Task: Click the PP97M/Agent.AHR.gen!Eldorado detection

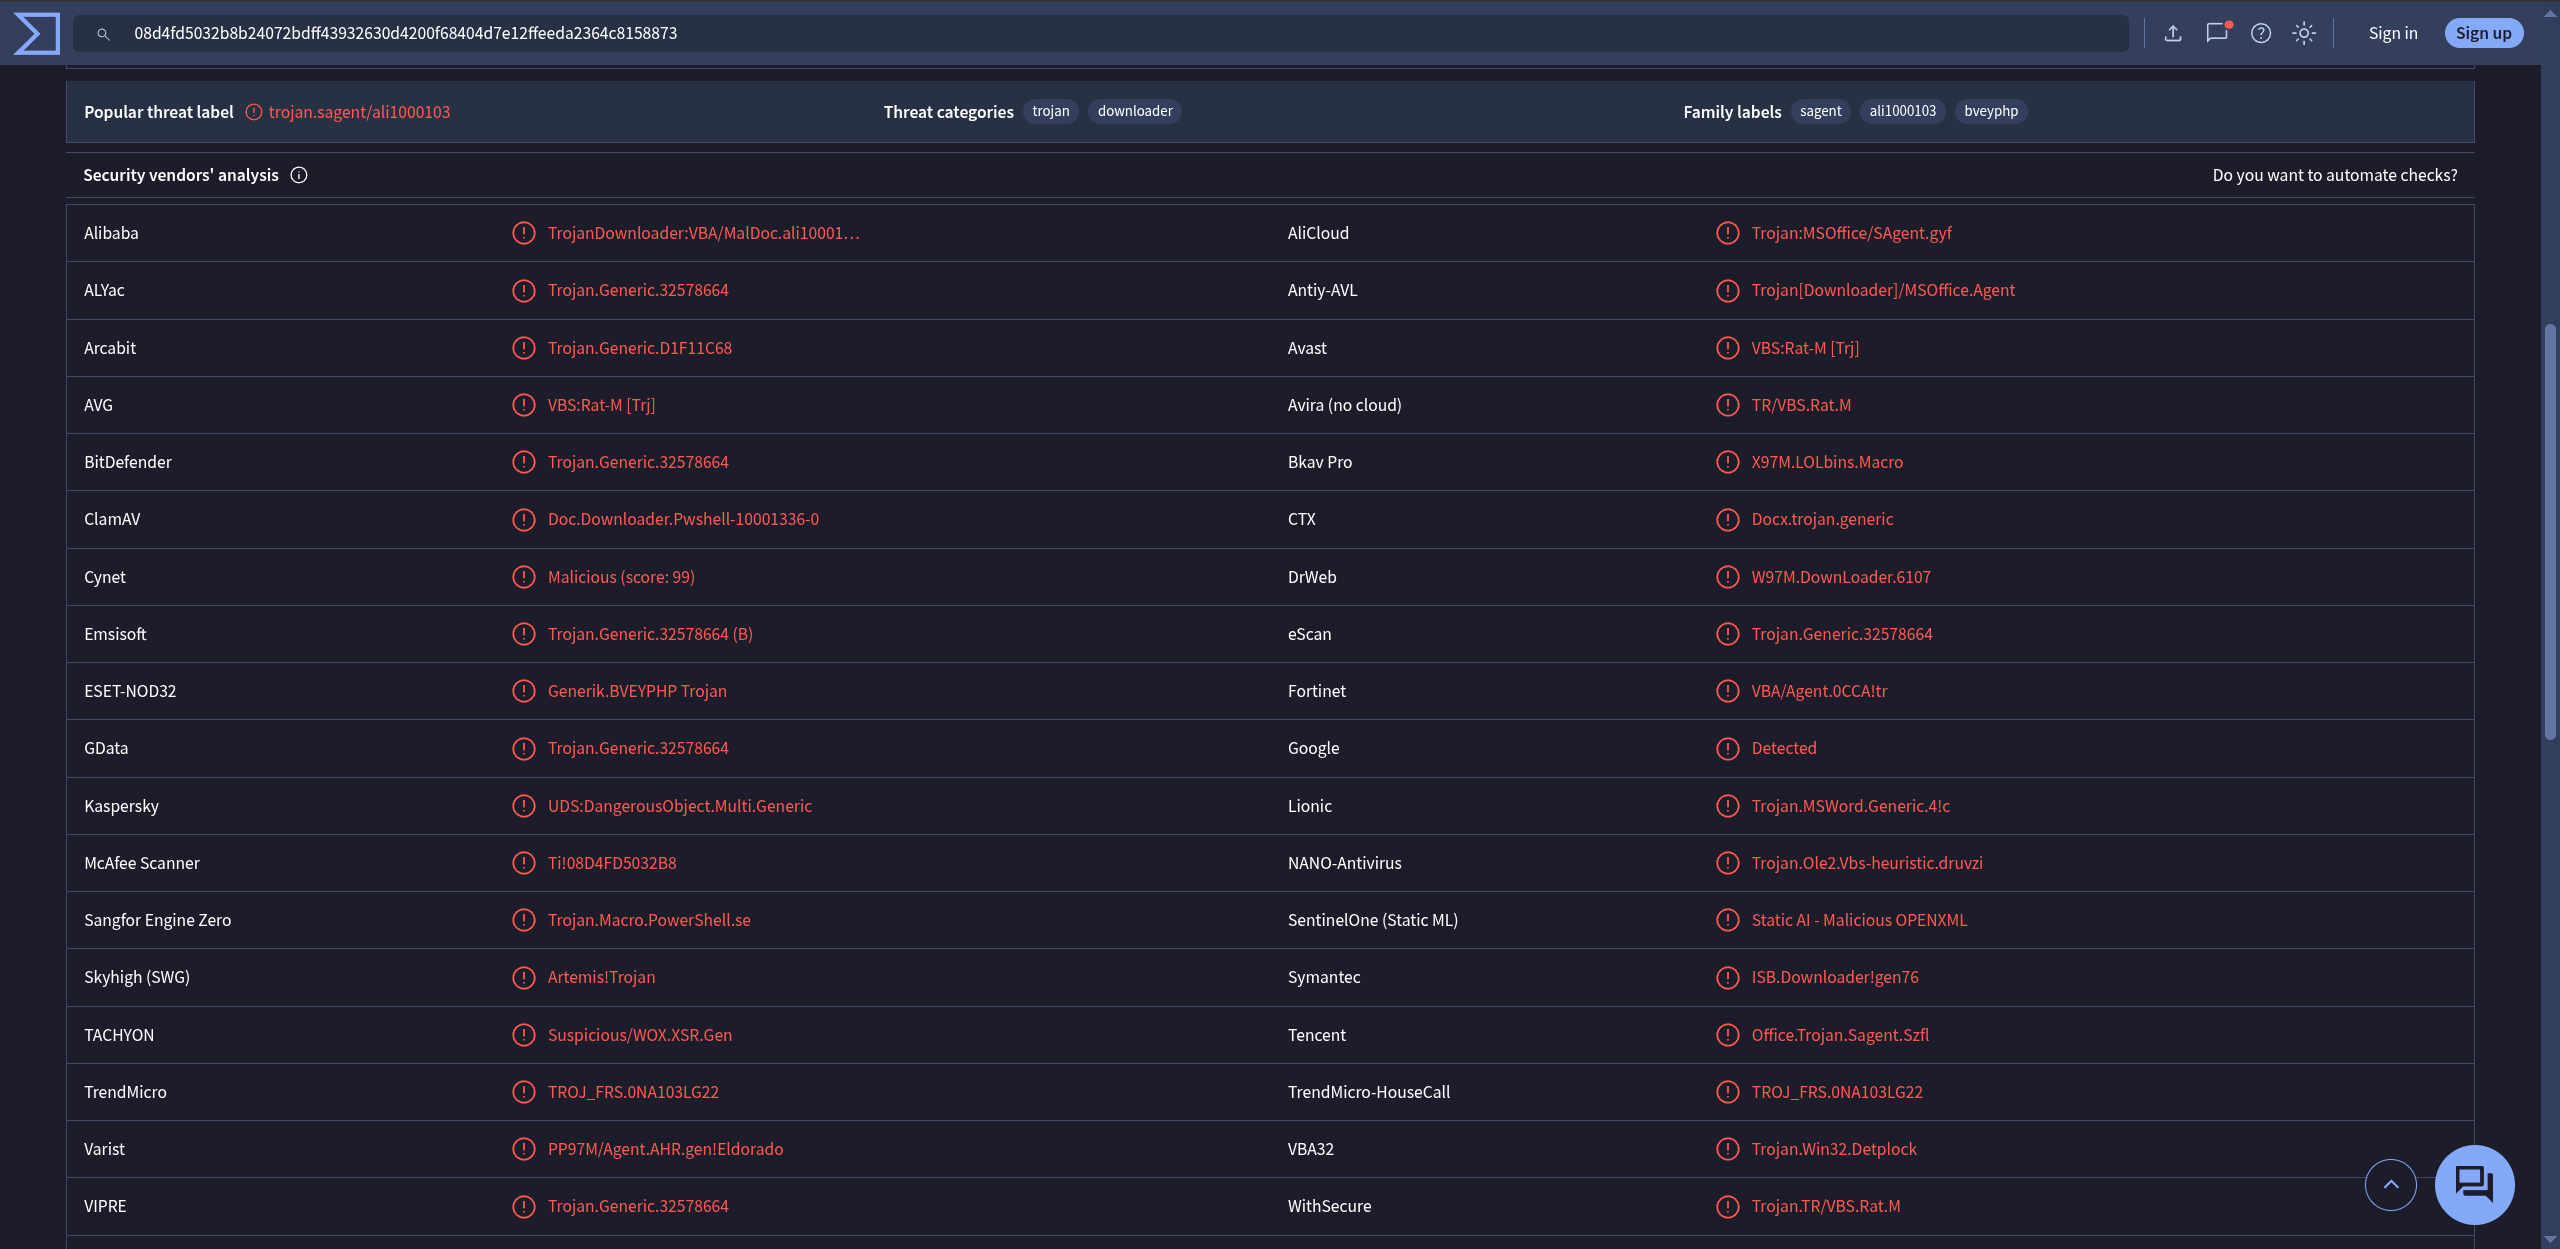Action: tap(665, 1149)
